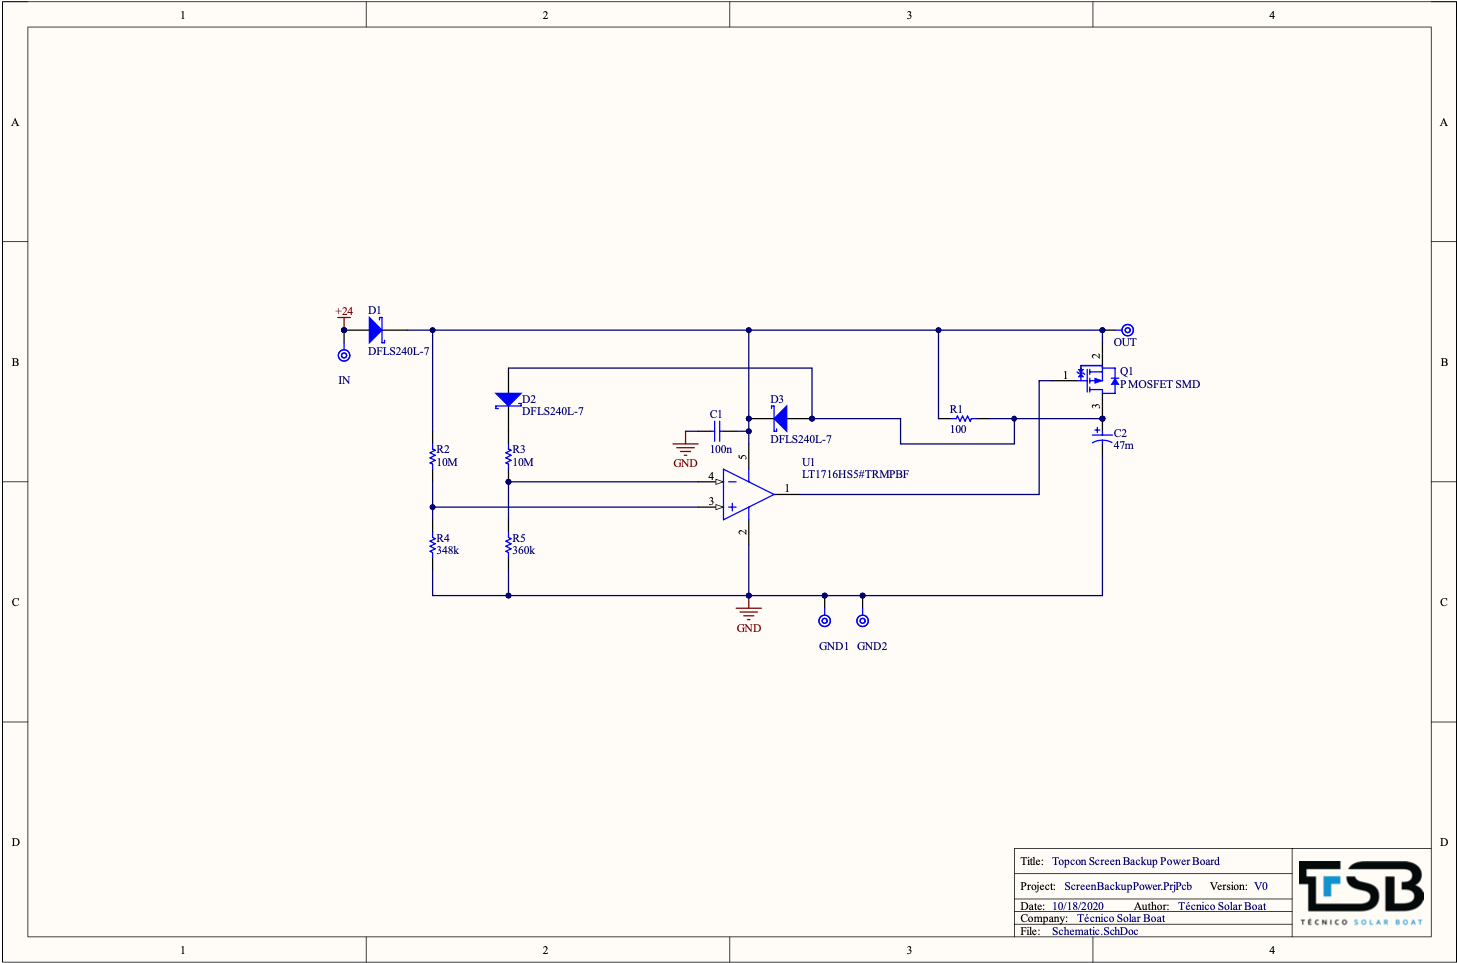1457x963 pixels.
Task: Click the 47m value of C2
Action: (x=1124, y=445)
